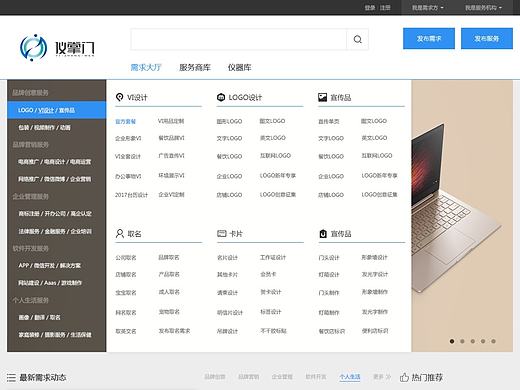Viewport: 520px width, 390px height.
Task: Open the highlighted 官方套餐 link
Action: pos(125,122)
